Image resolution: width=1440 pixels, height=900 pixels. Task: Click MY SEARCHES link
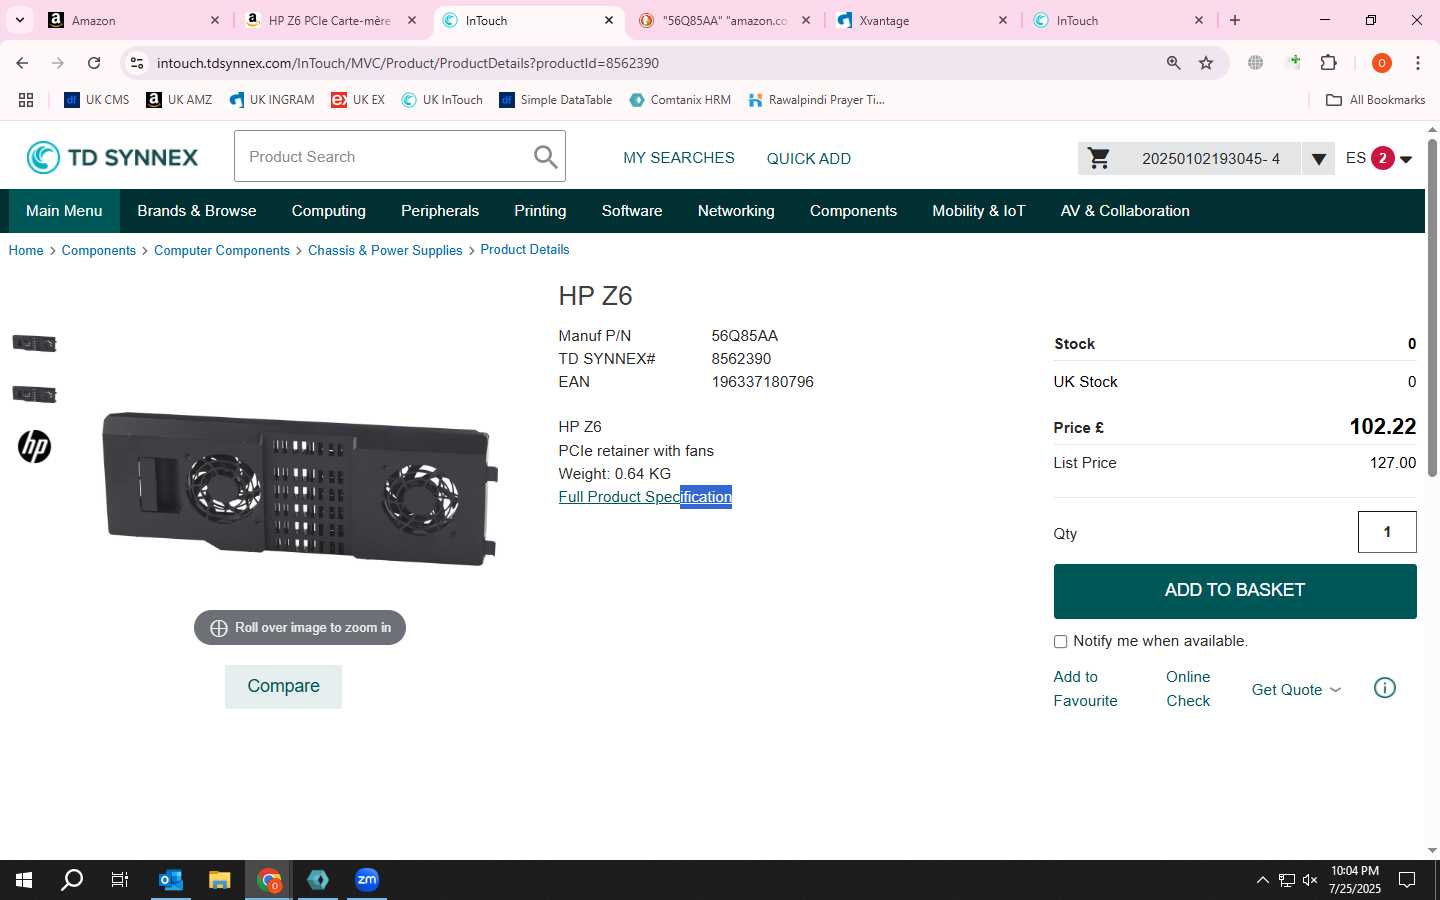pyautogui.click(x=679, y=158)
